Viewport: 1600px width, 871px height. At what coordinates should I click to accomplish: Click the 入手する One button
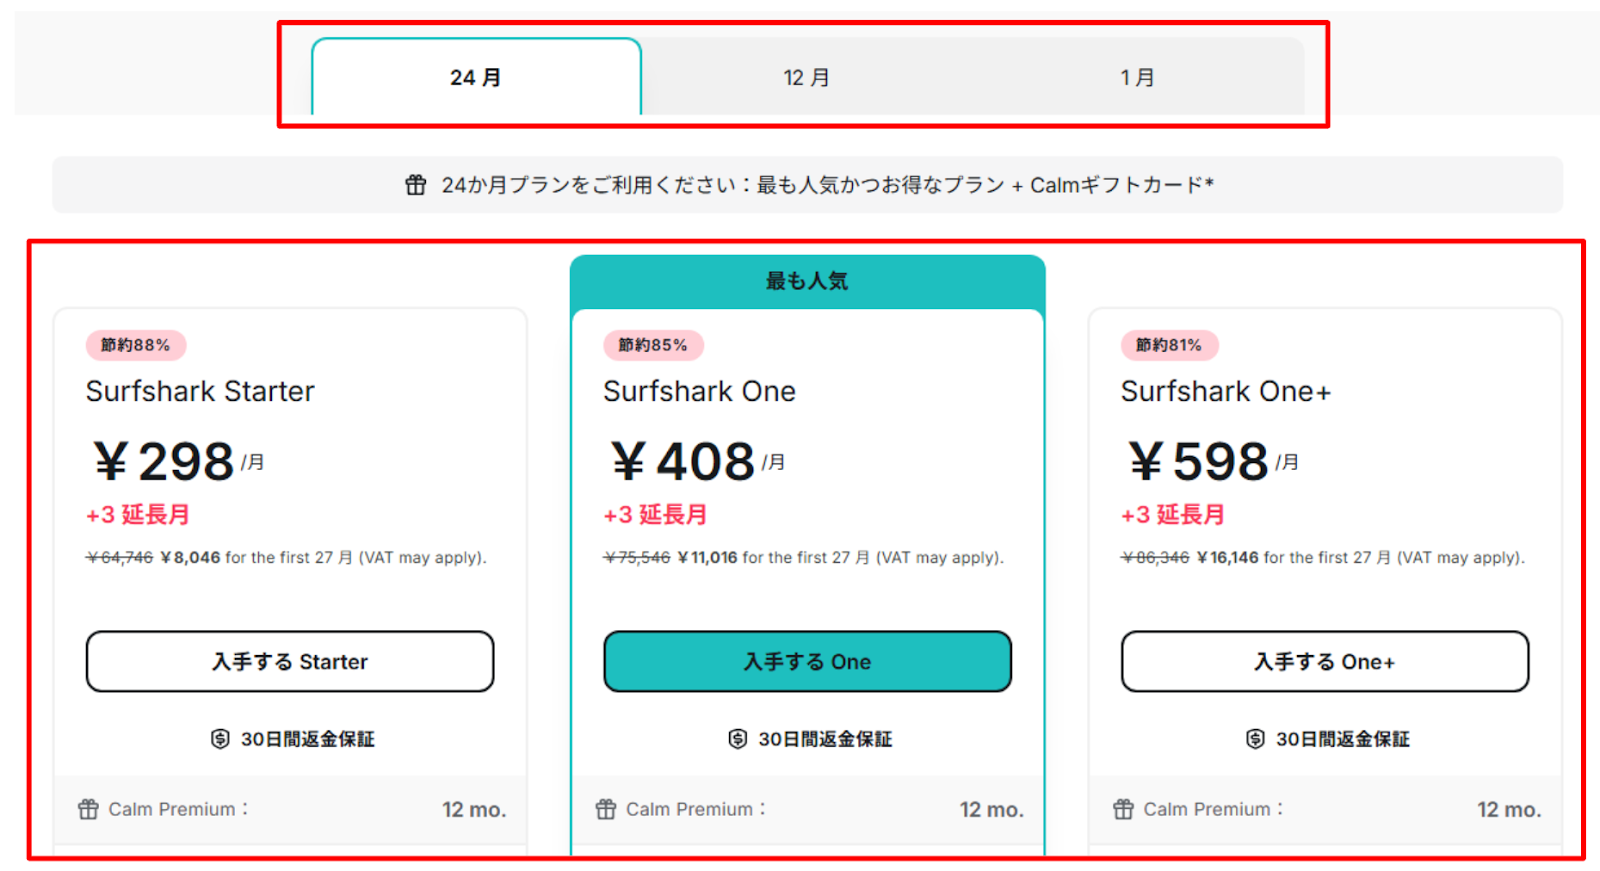(807, 661)
